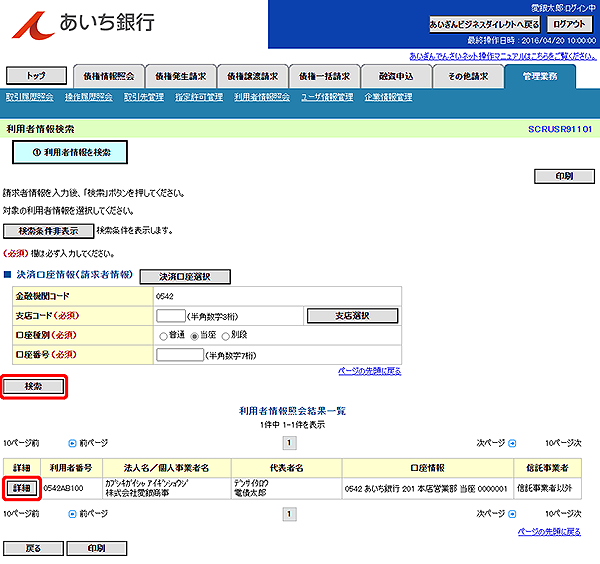The width and height of the screenshot is (600, 564).
Task: Click the bottom 印刷 print button
Action: pos(97,548)
